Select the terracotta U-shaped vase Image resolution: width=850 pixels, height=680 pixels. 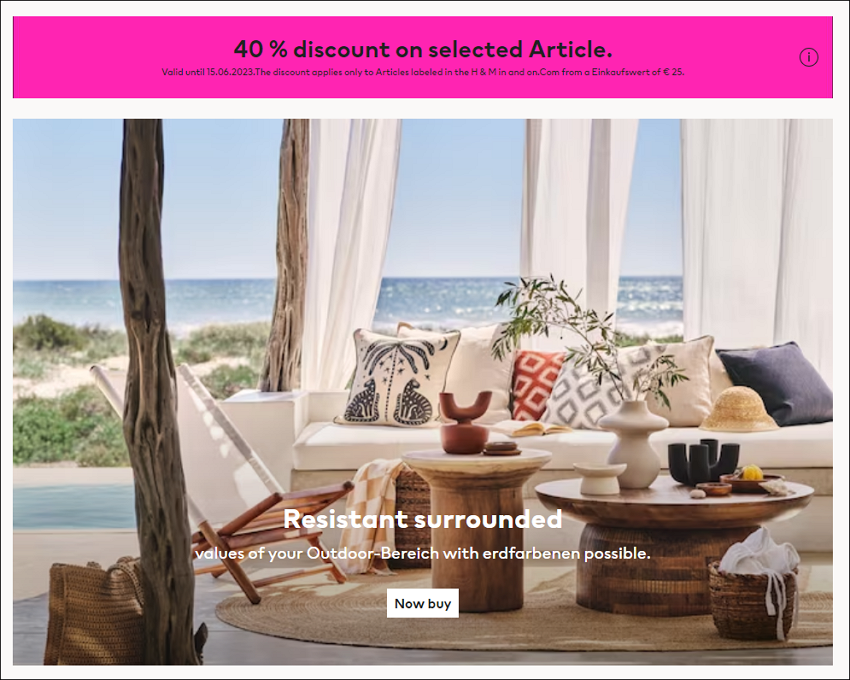[x=465, y=422]
